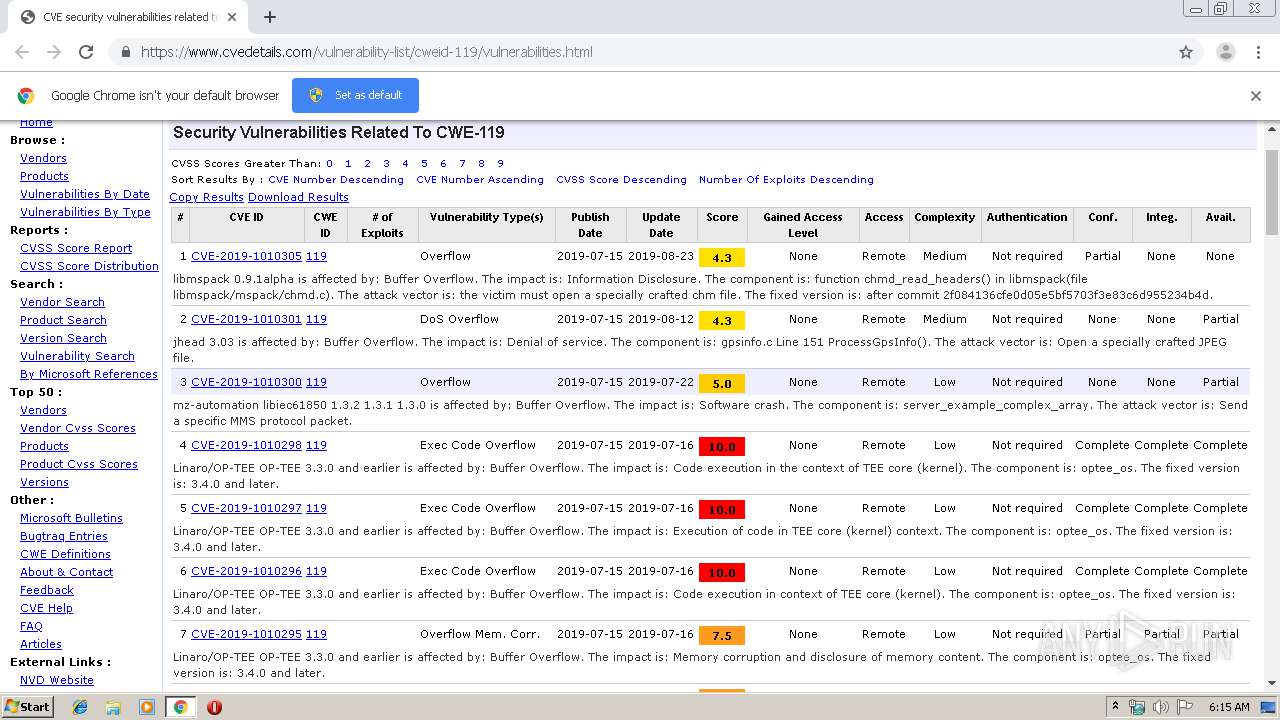Open By Microsoft References search
The height and width of the screenshot is (720, 1280).
coord(89,374)
